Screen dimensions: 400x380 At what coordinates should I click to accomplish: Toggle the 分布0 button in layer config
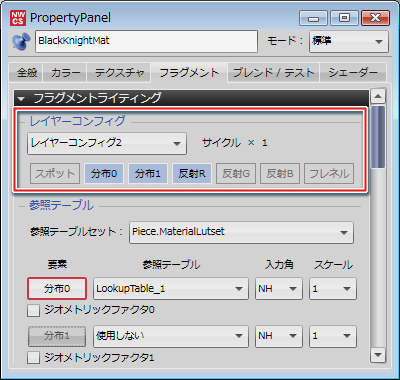[x=104, y=173]
